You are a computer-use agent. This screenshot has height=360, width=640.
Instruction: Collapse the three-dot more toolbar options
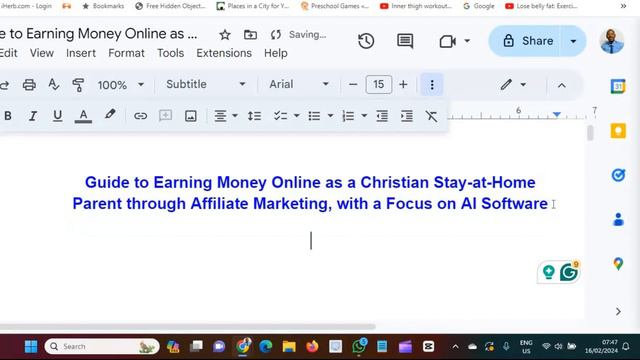coord(432,85)
